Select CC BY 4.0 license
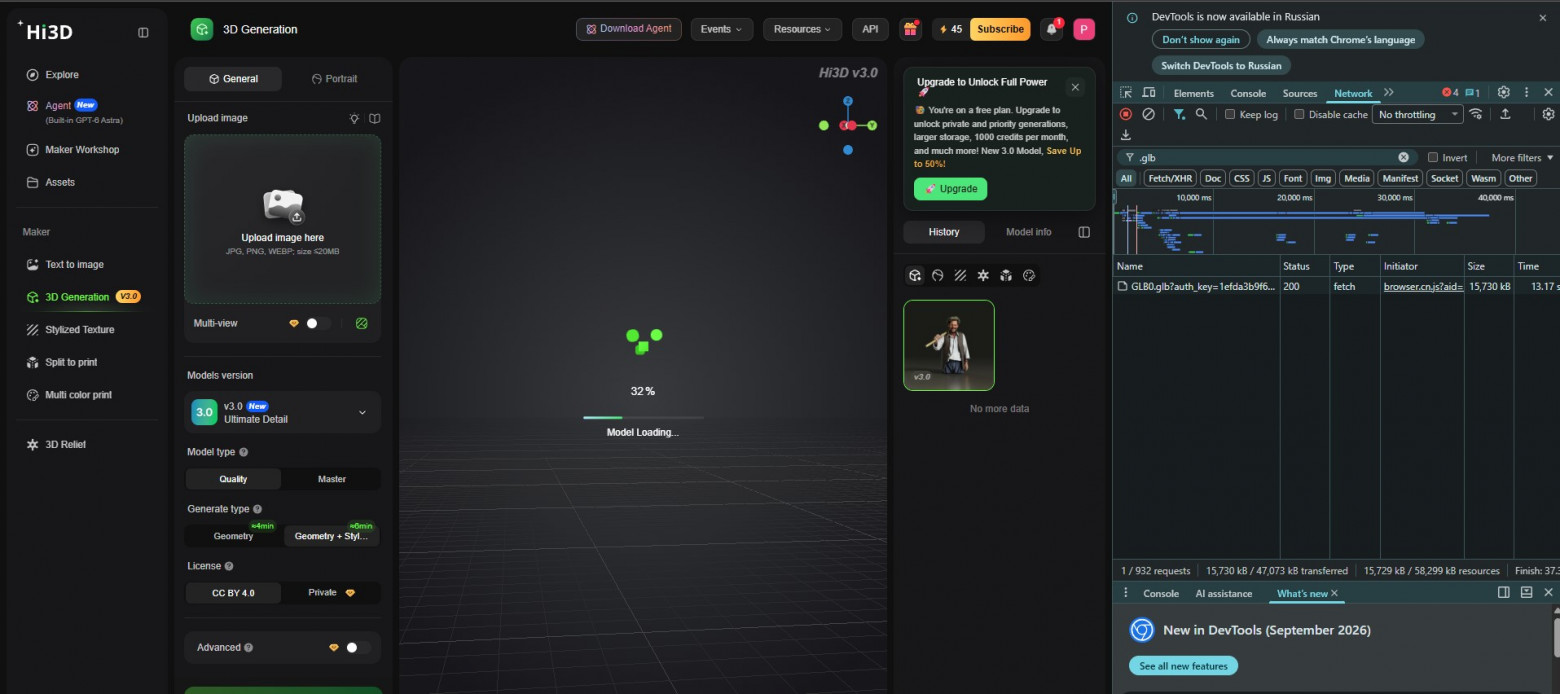The width and height of the screenshot is (1560, 694). pos(233,593)
